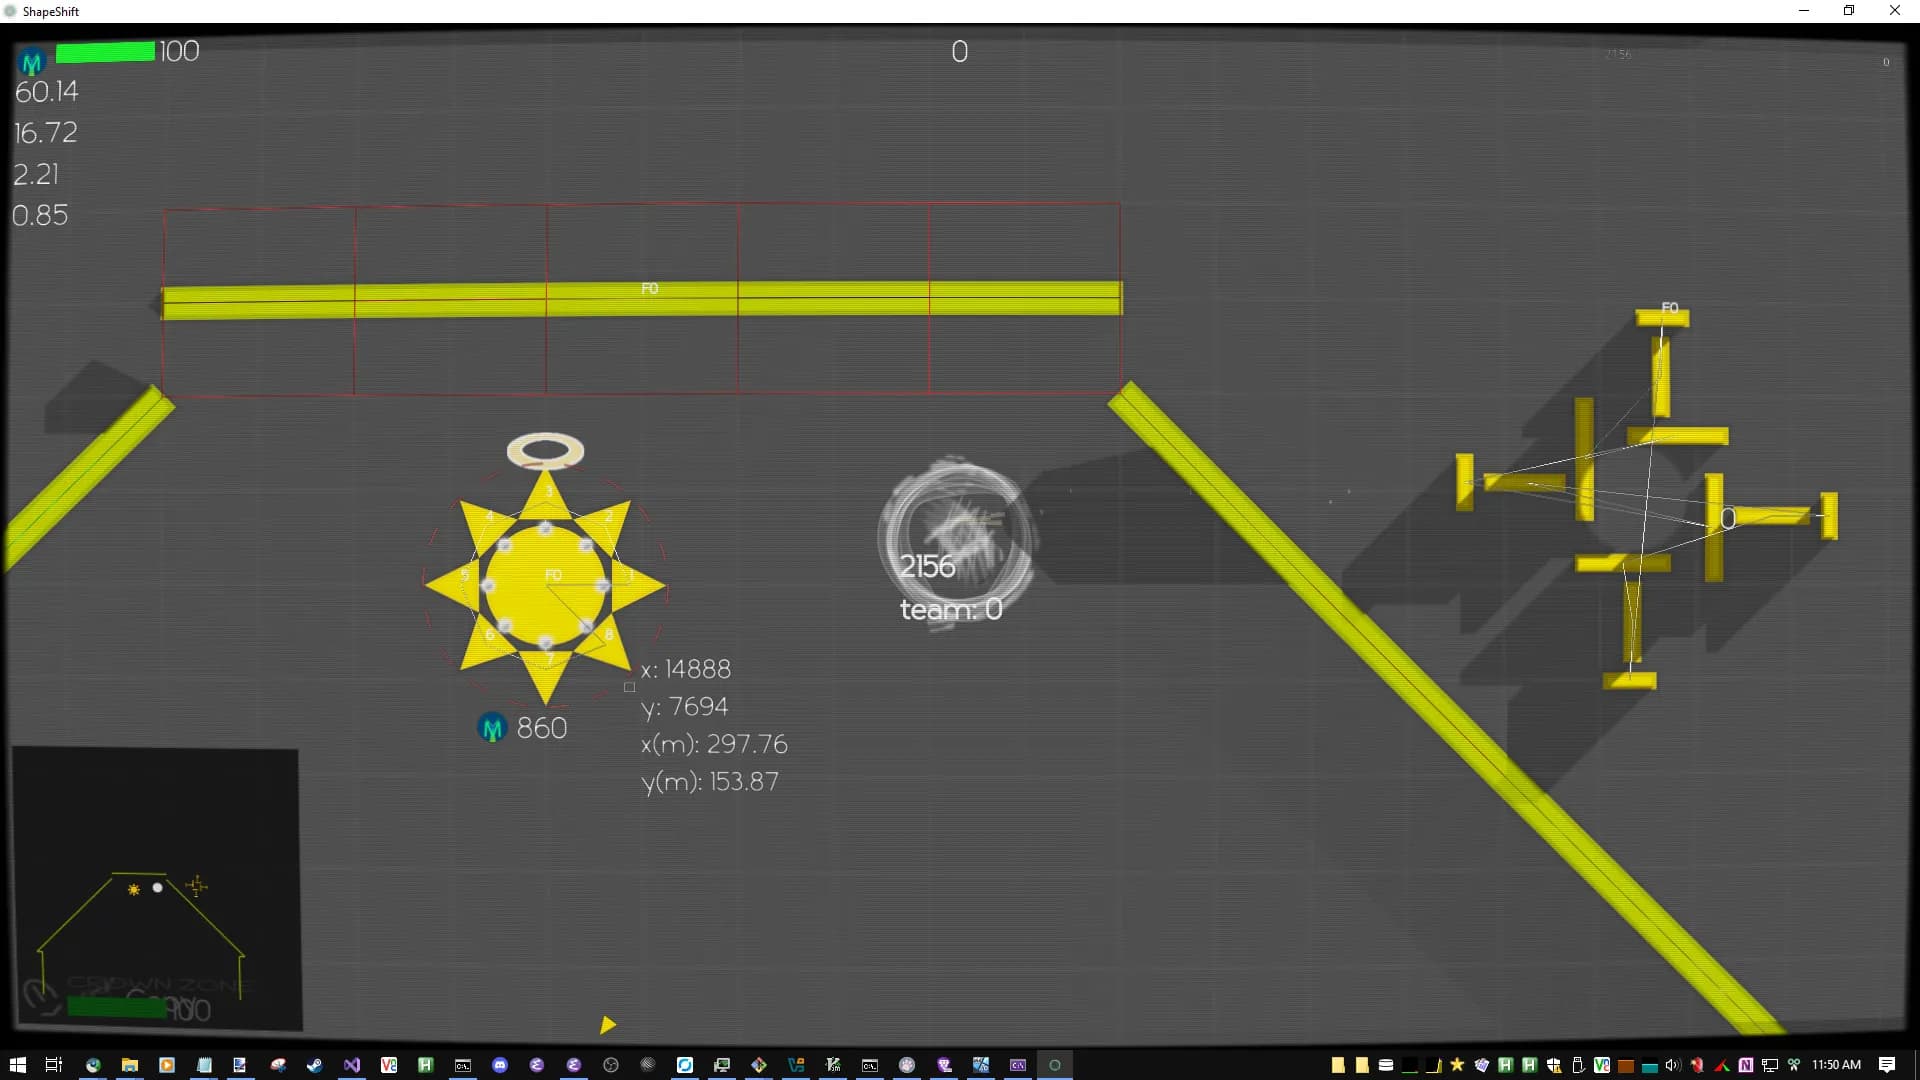Click the "F0" label atop the cross structure

pos(1670,308)
